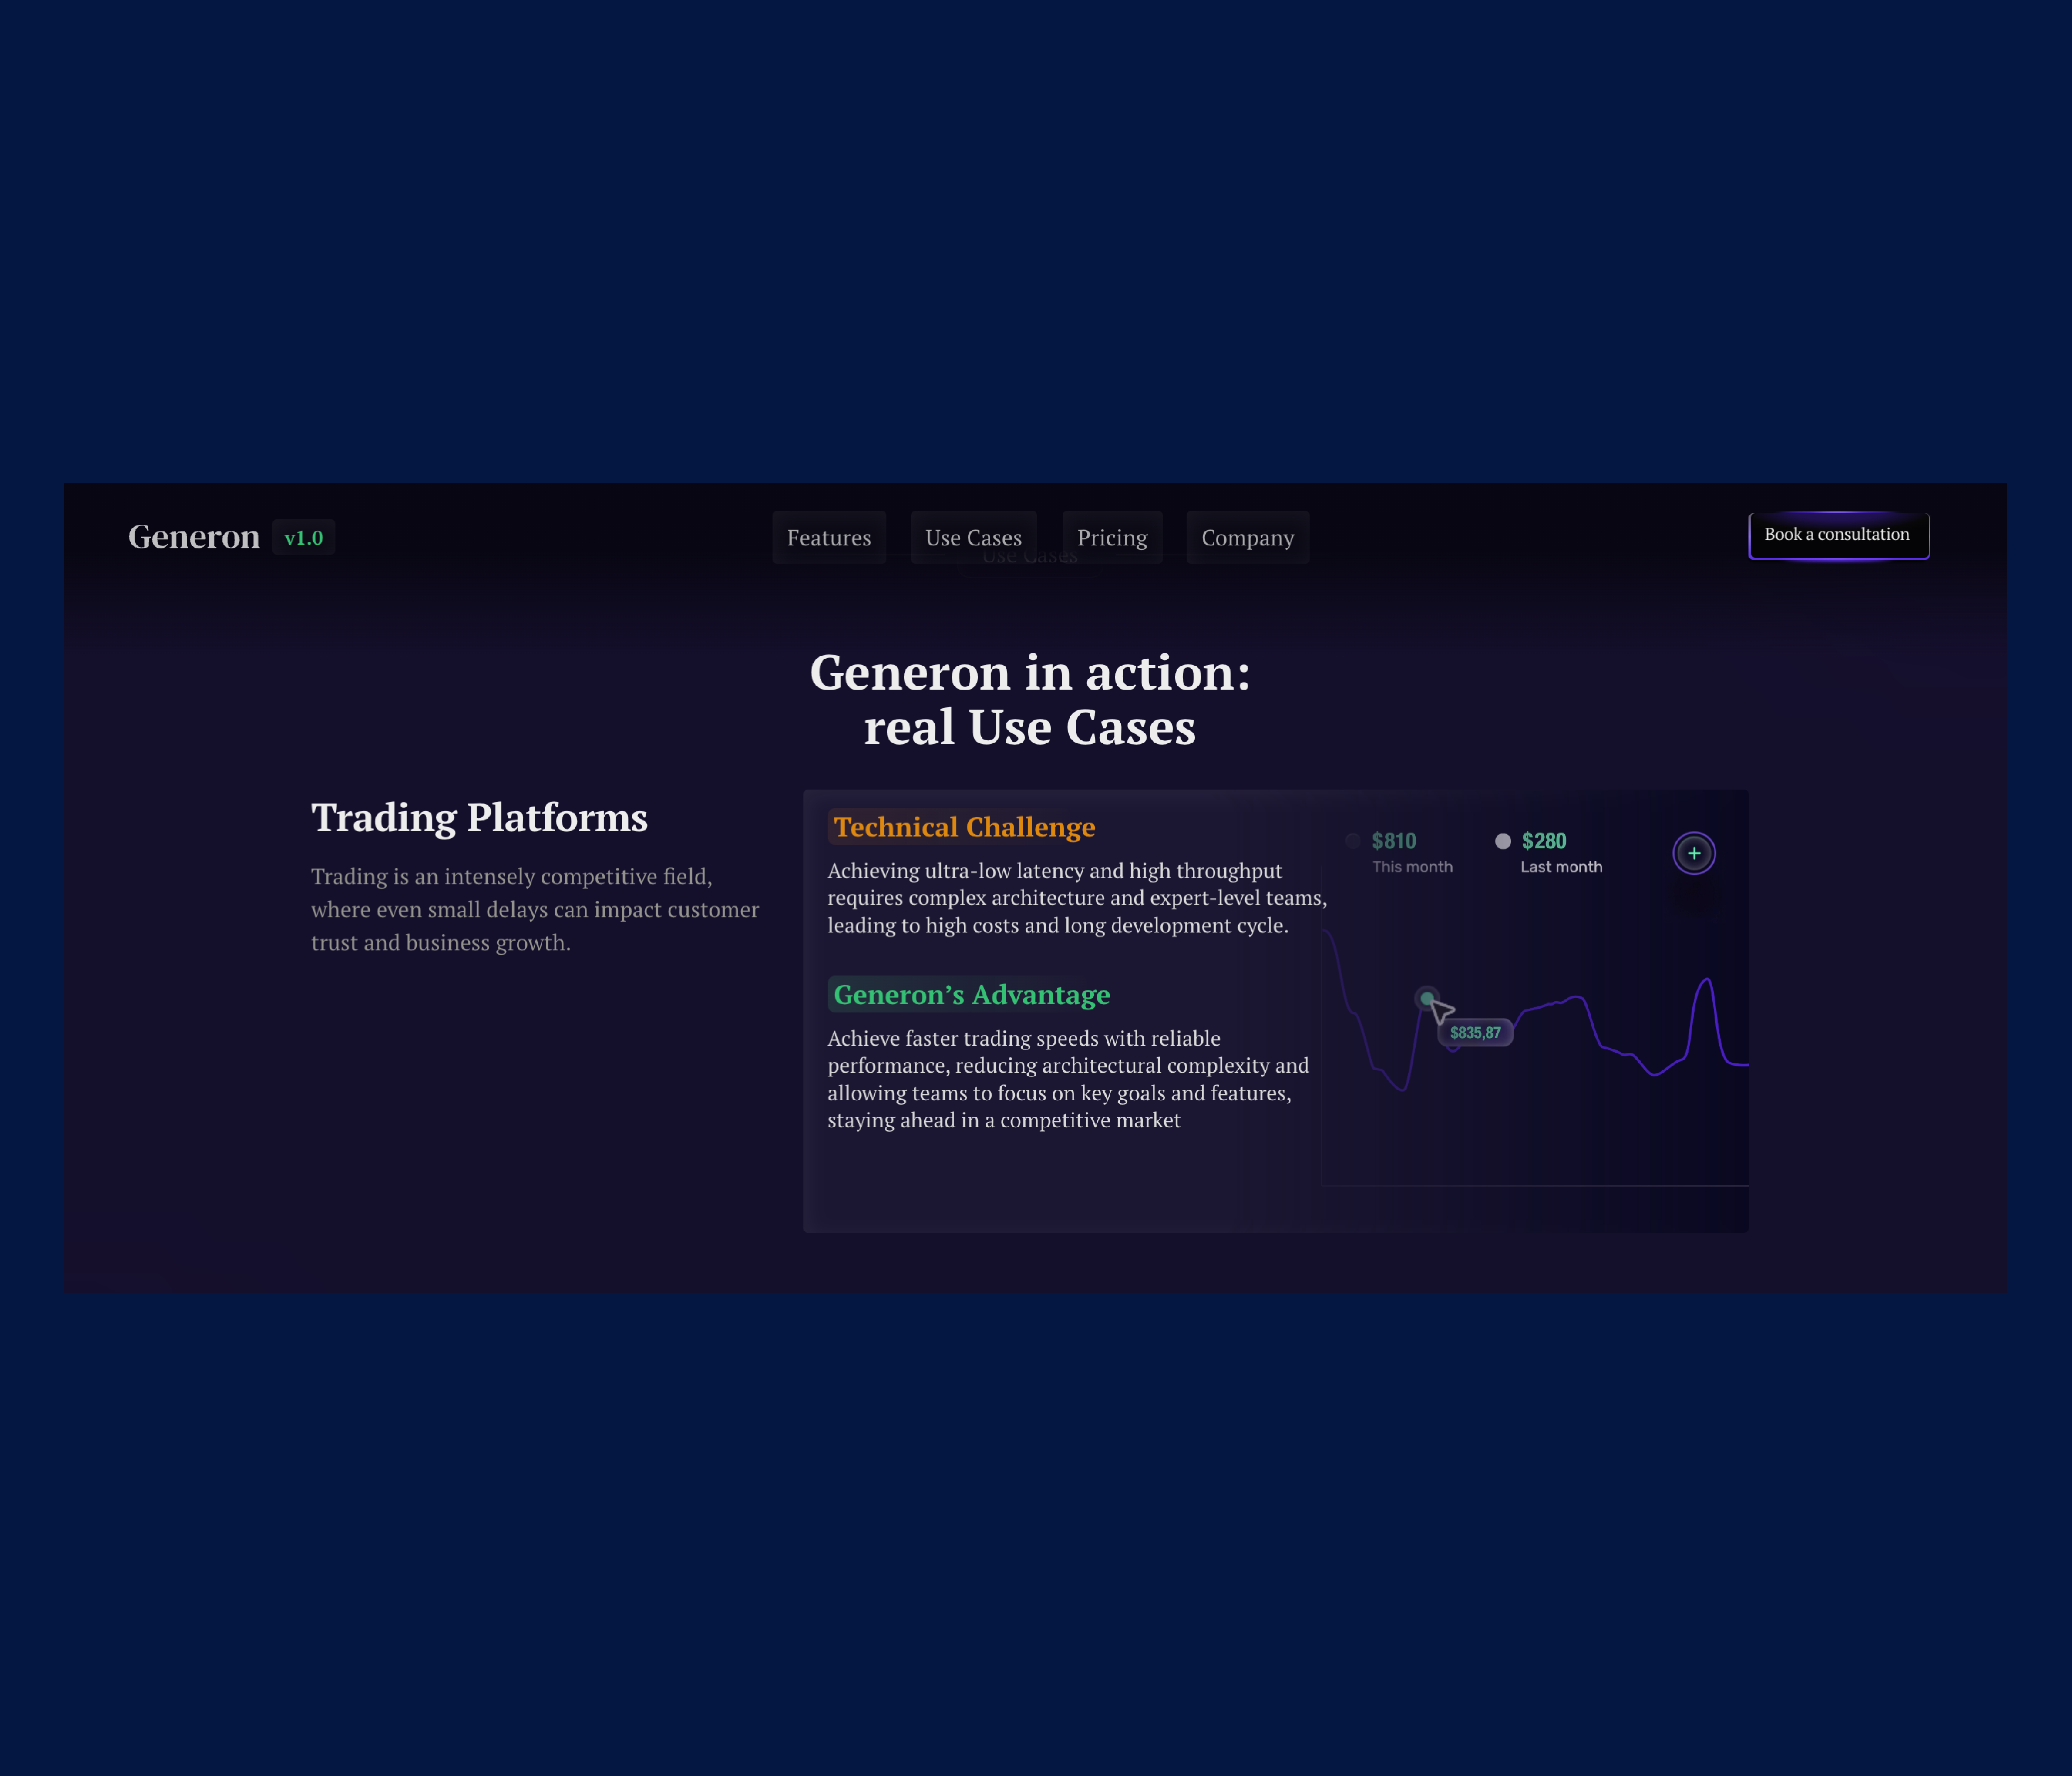Click the Generon's Advantage heading label
Screen dimensions: 2072x1776
coord(971,995)
